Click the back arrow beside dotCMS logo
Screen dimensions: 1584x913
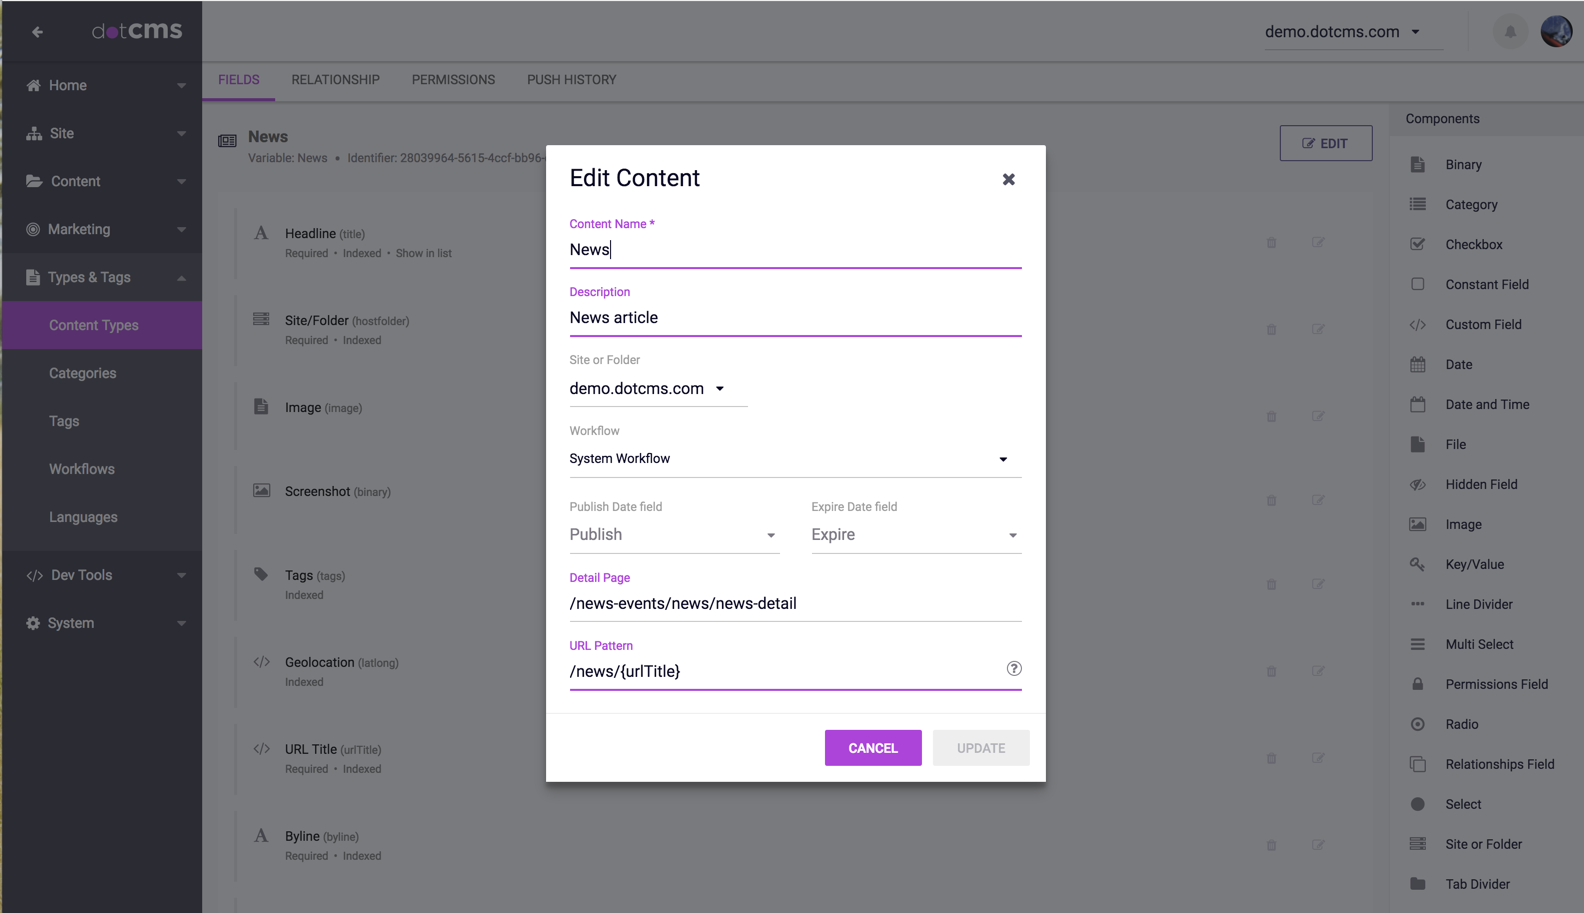(37, 32)
